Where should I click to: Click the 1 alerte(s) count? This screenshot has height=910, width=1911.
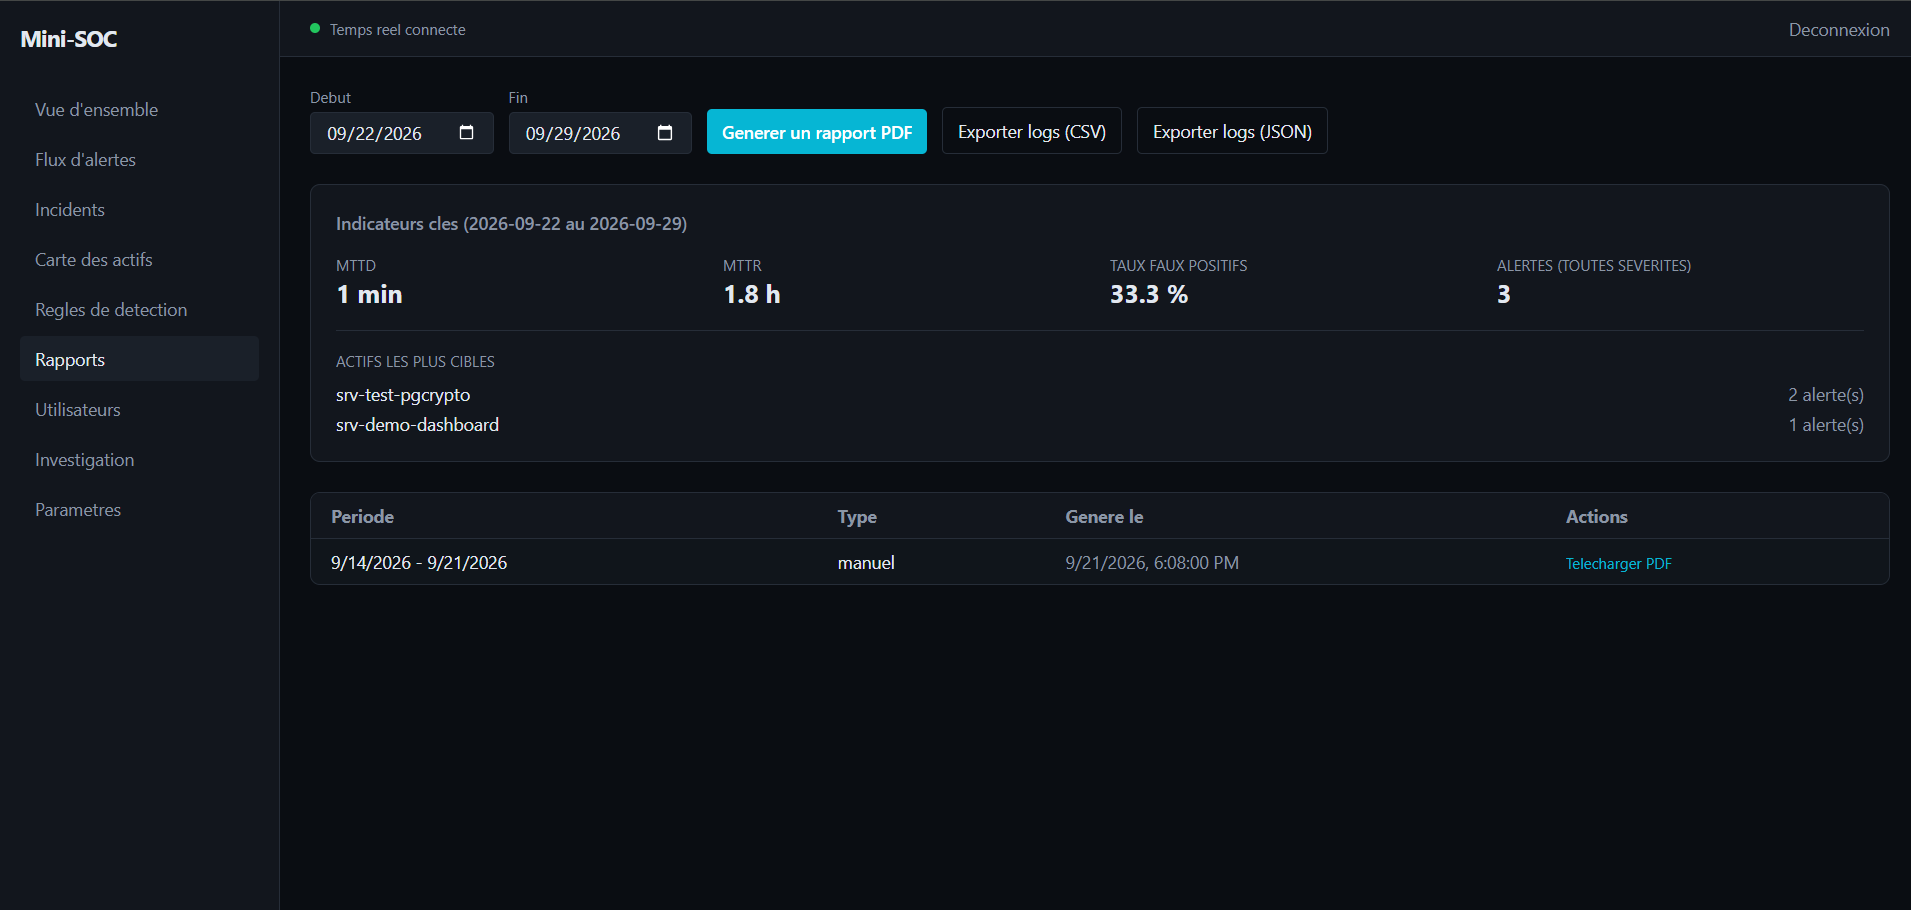1826,425
